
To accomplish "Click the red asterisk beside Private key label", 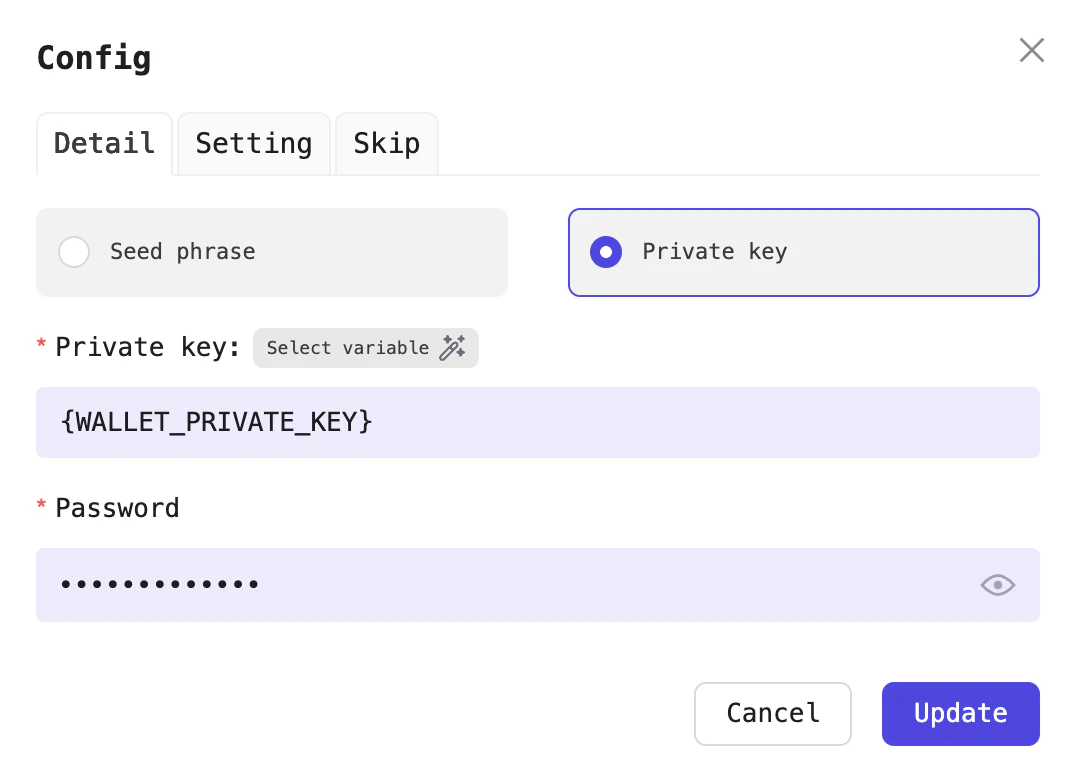I will click(41, 346).
